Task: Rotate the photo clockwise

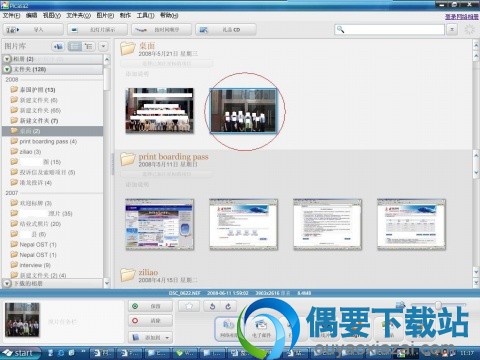Action: (228, 306)
